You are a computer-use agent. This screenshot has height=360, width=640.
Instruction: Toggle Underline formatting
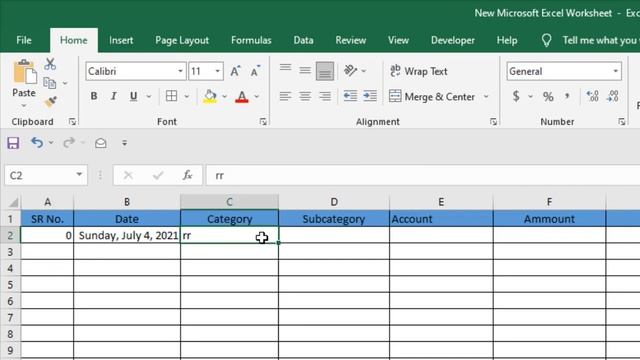point(133,96)
